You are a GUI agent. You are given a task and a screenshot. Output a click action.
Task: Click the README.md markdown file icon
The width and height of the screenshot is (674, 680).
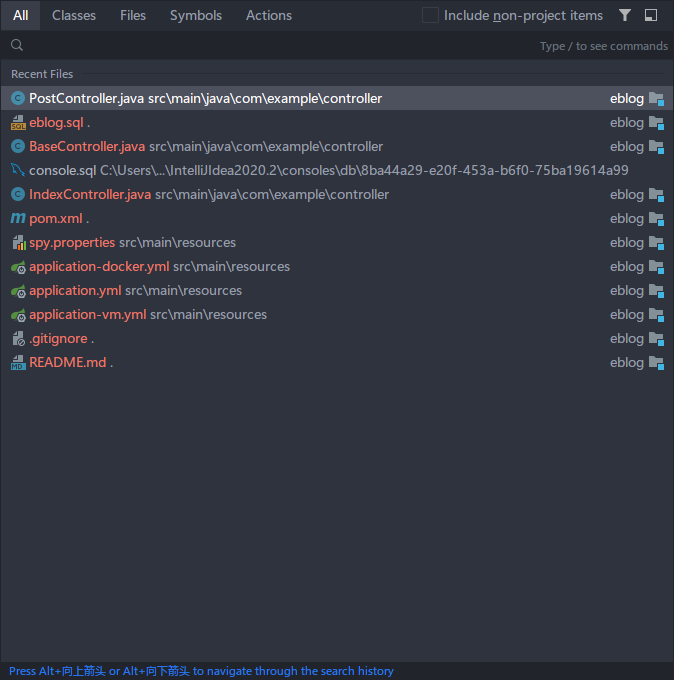tap(17, 362)
